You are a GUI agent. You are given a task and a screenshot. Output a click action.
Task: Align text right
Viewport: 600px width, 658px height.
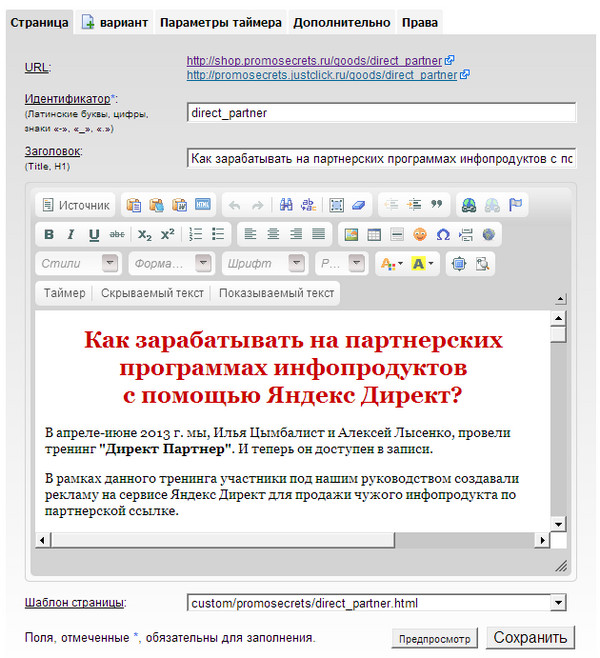click(296, 234)
